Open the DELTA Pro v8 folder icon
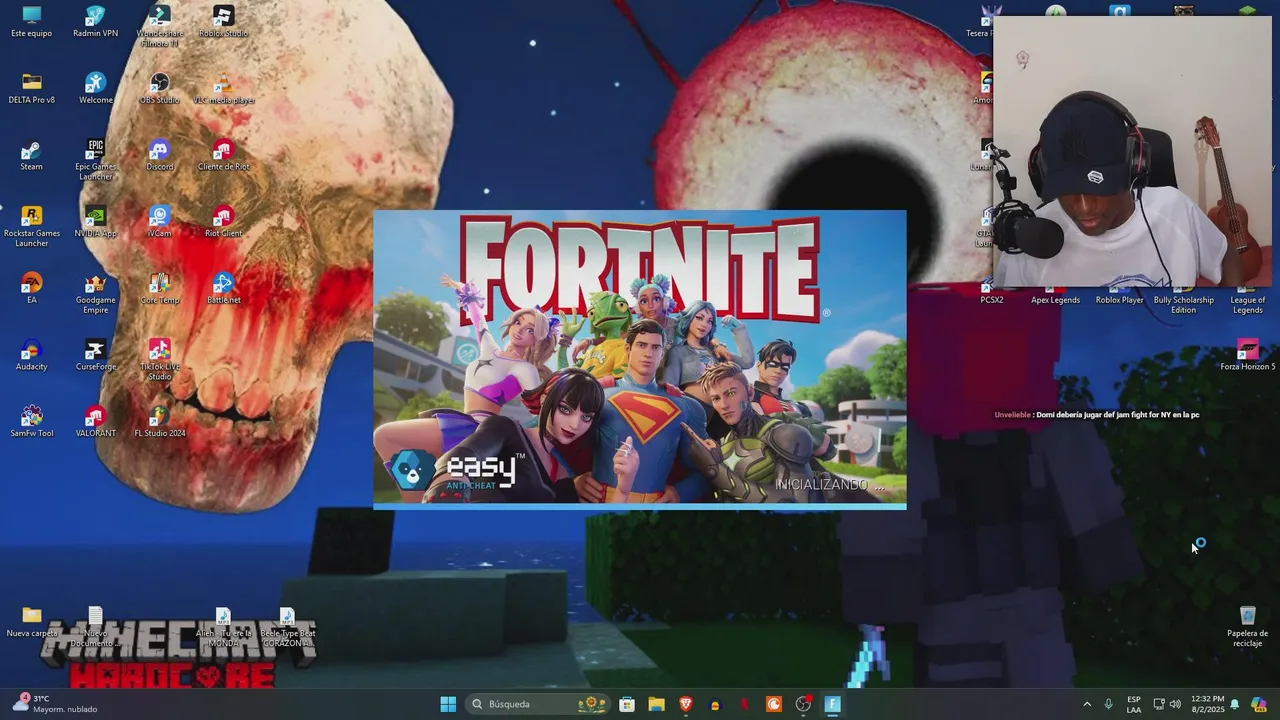1280x720 pixels. (31, 88)
